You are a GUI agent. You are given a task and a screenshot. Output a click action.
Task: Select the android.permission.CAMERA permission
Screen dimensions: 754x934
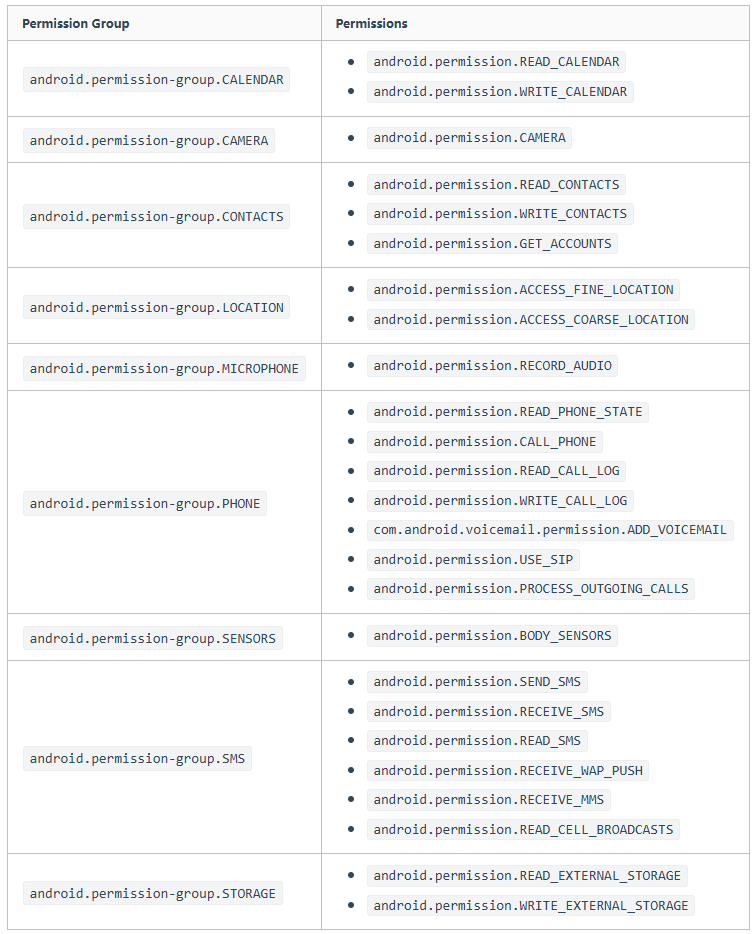point(469,138)
